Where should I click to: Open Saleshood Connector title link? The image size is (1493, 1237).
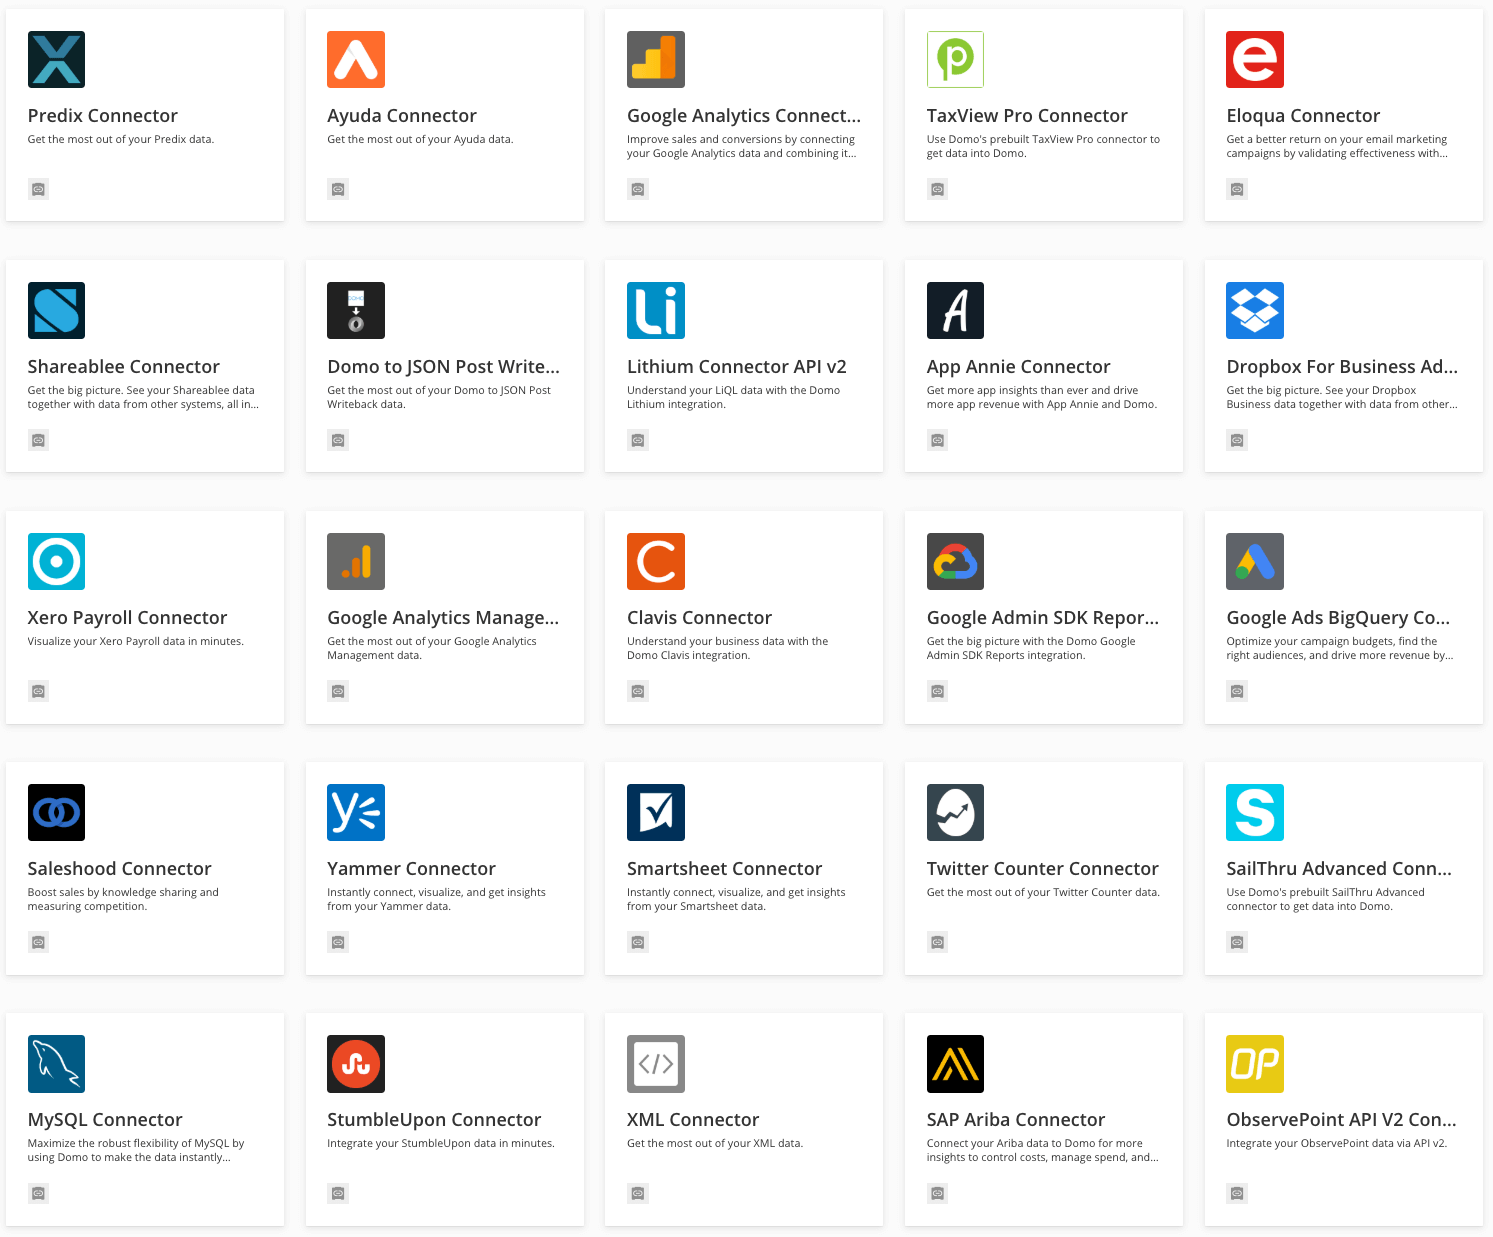(120, 869)
